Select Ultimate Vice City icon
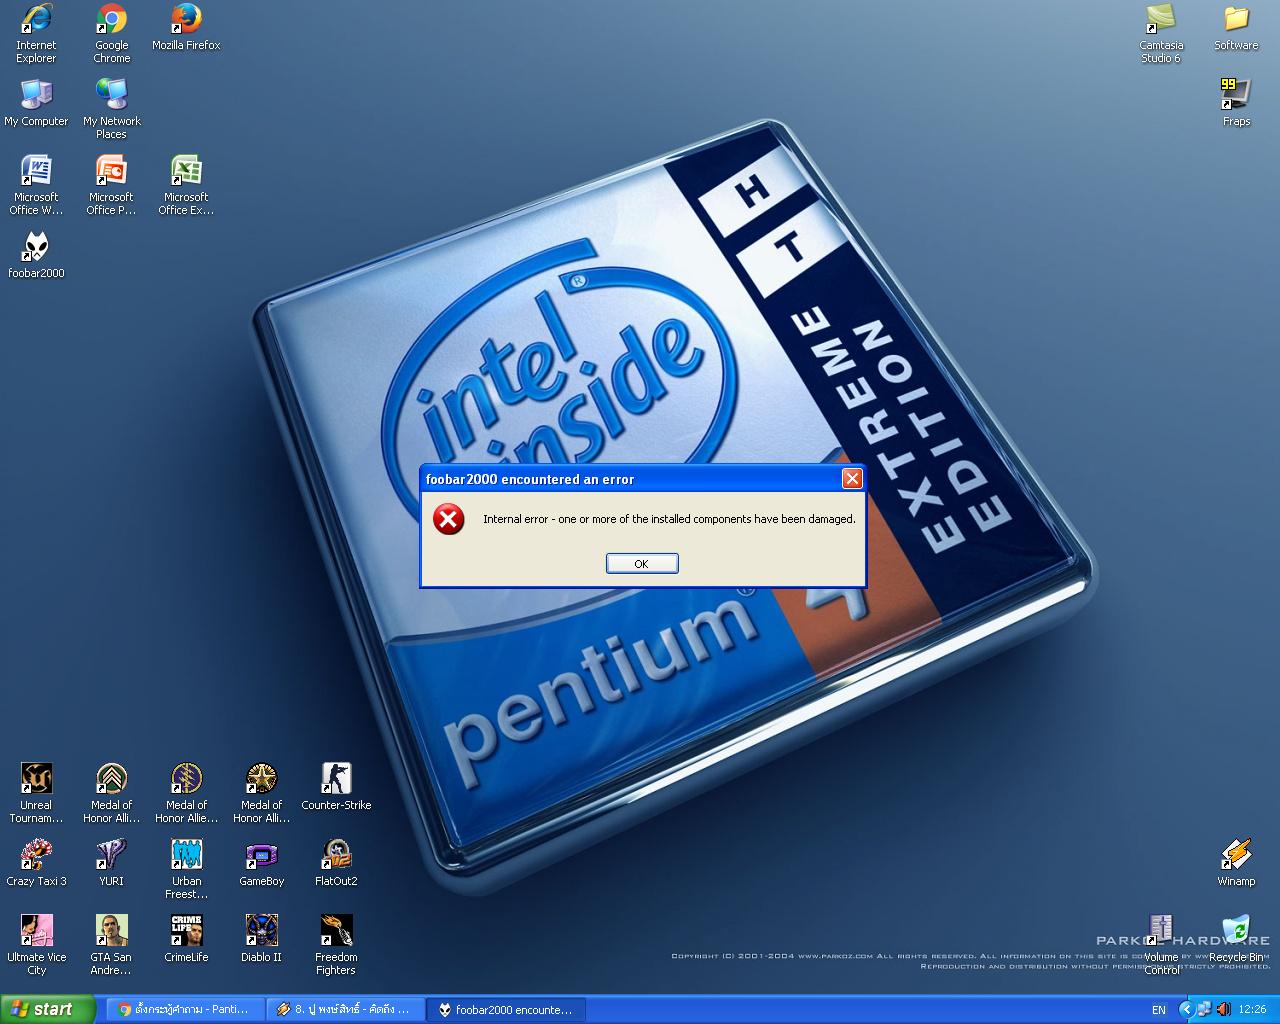Image resolution: width=1280 pixels, height=1024 pixels. tap(36, 945)
